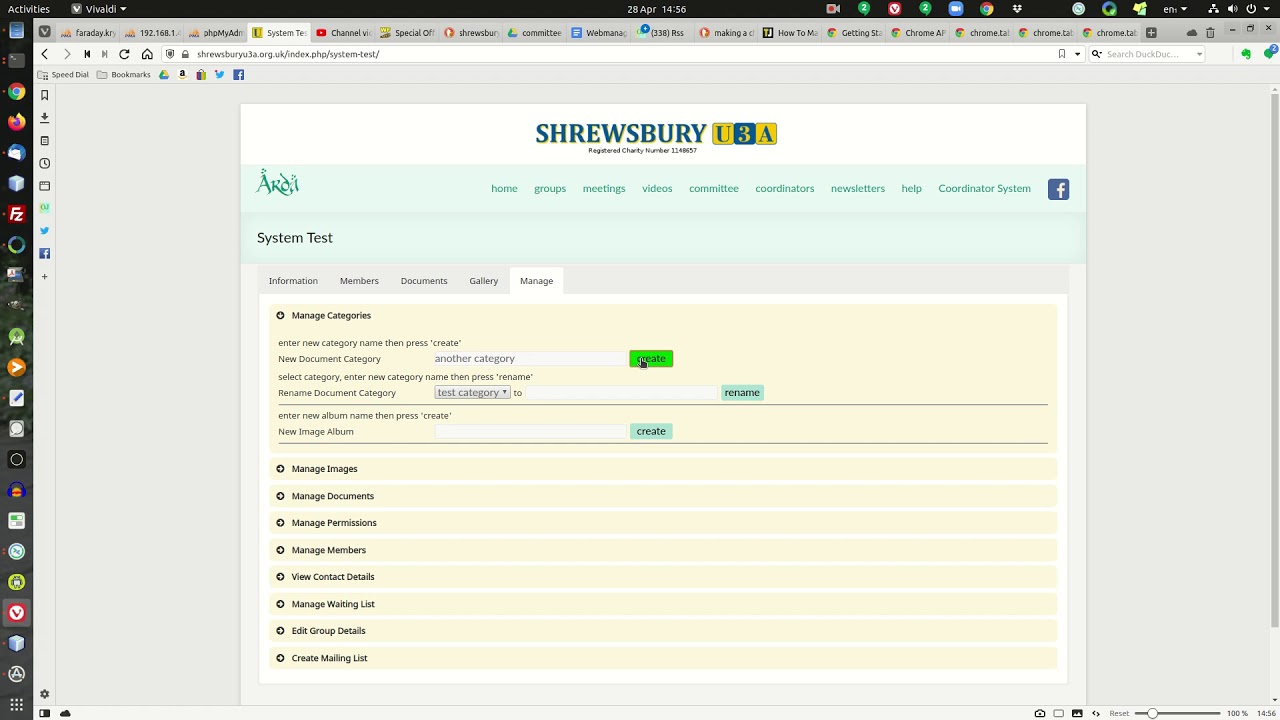Open the Vivaldi menu button

point(98,9)
